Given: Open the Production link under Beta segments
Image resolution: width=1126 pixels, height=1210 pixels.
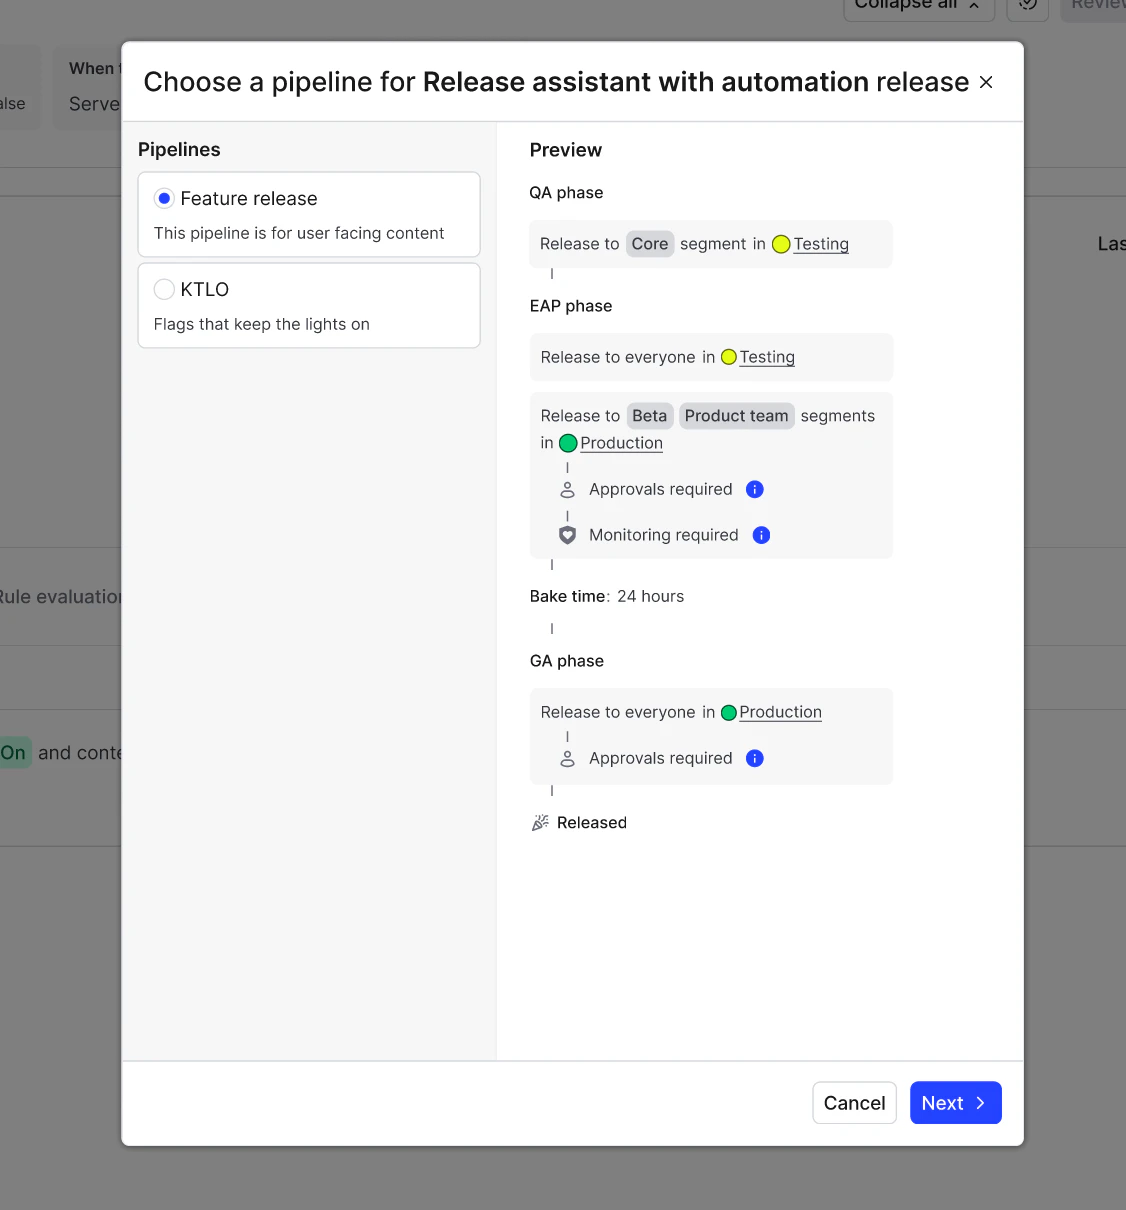Looking at the screenshot, I should (x=621, y=443).
